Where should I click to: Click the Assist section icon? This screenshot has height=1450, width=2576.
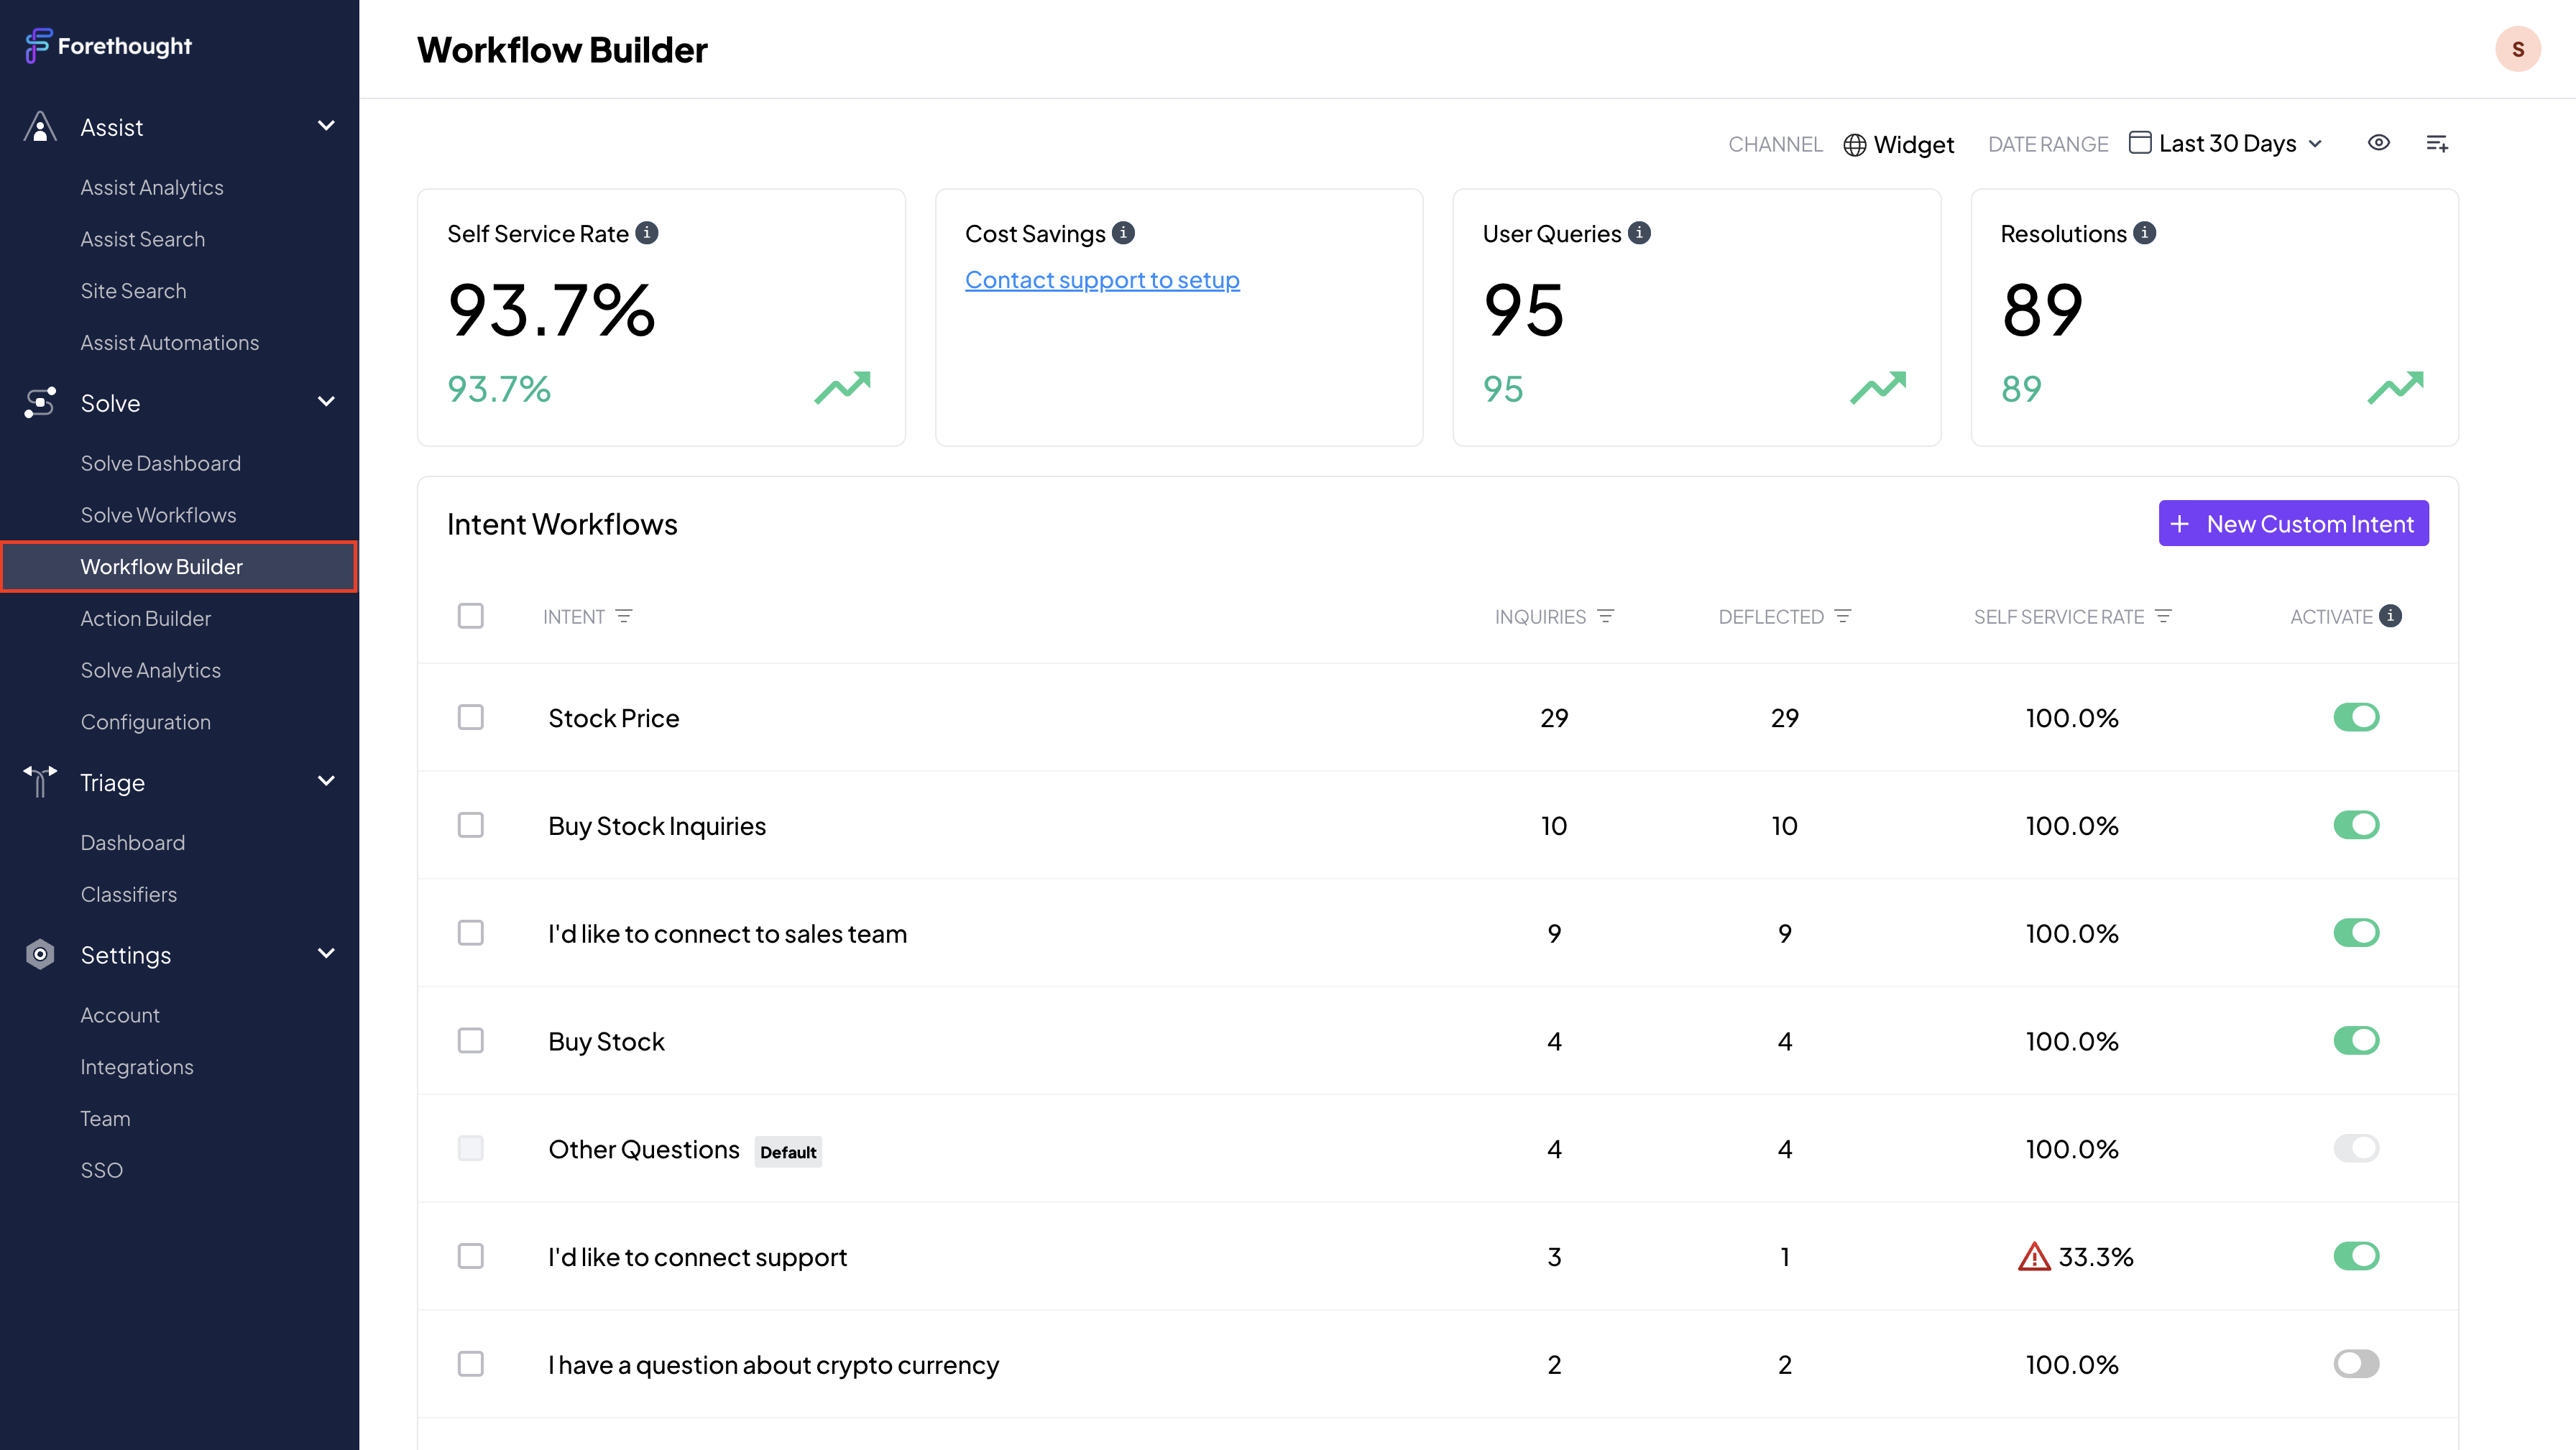click(40, 128)
